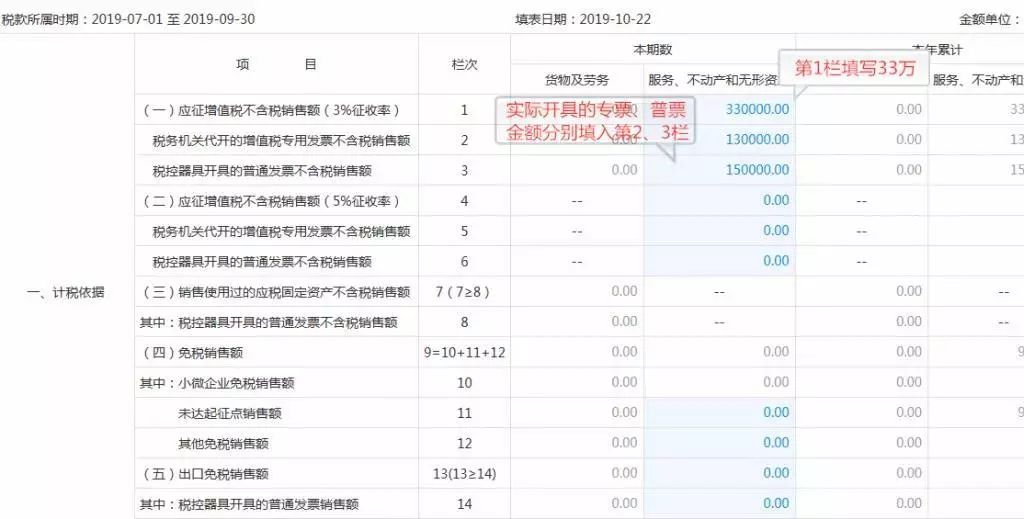Click row 10 goods current-period 0.00 cell

tap(577, 382)
